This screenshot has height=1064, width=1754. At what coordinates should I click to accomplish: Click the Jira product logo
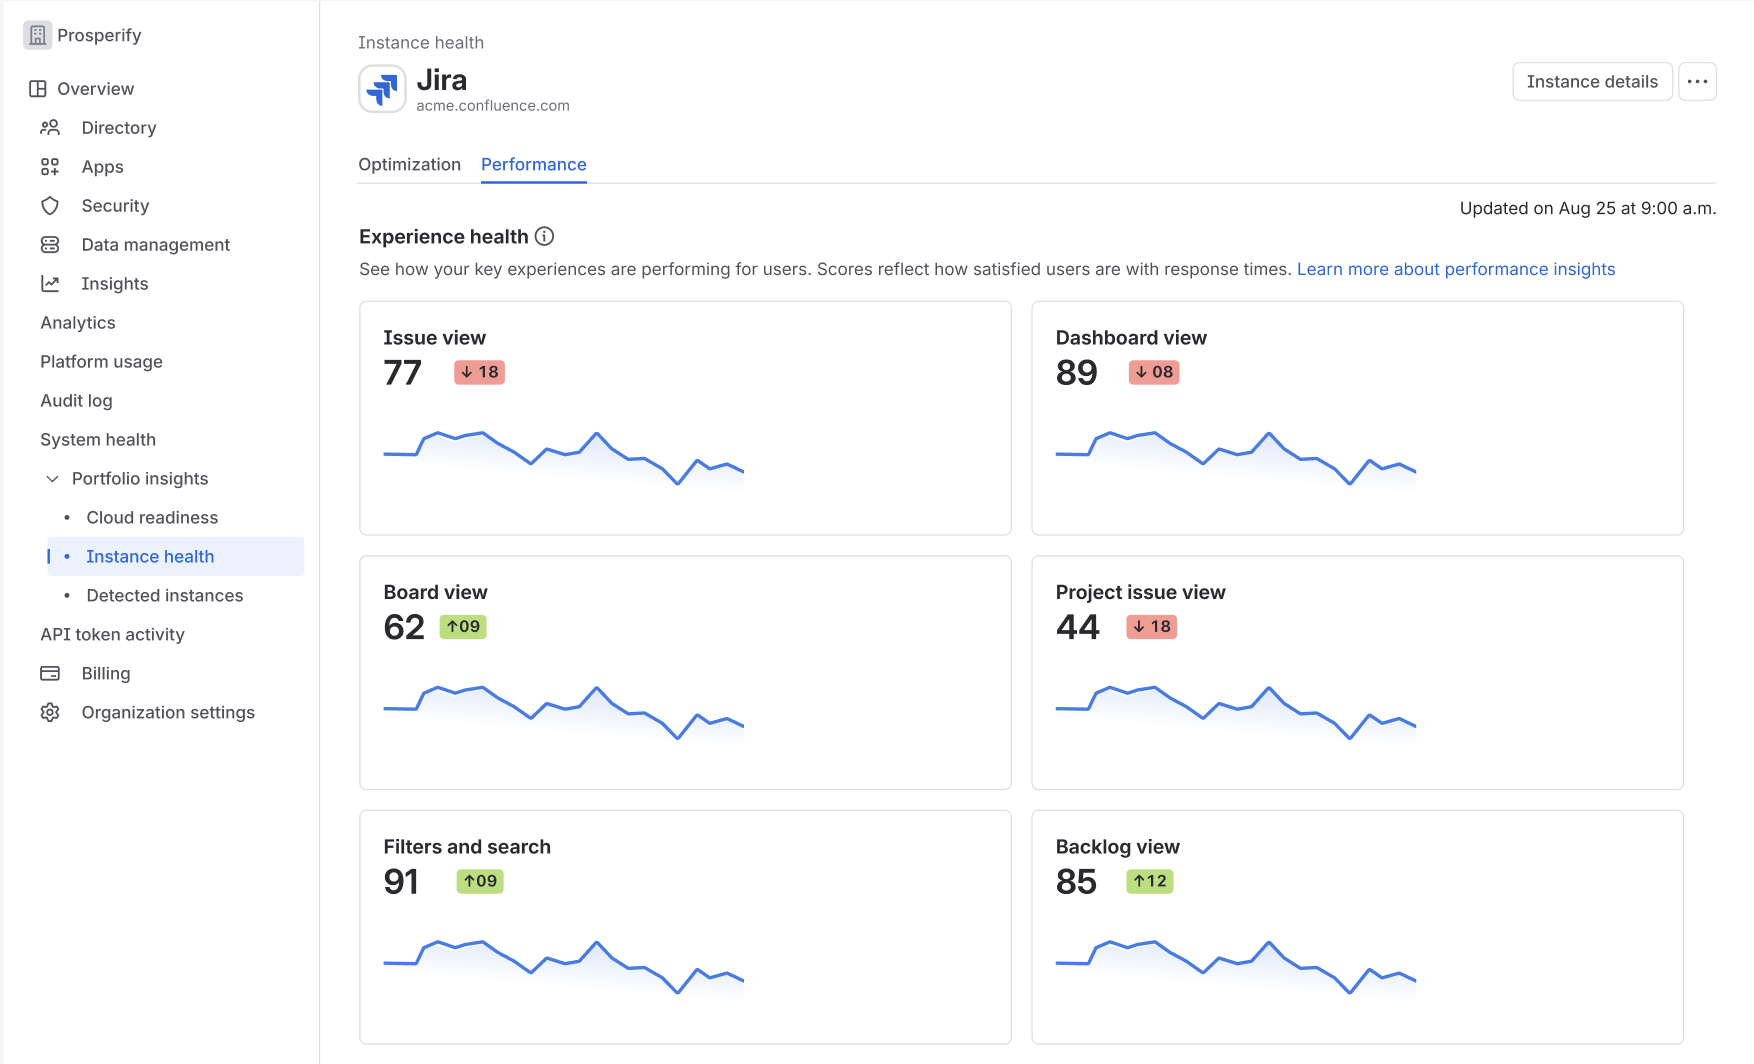tap(381, 88)
